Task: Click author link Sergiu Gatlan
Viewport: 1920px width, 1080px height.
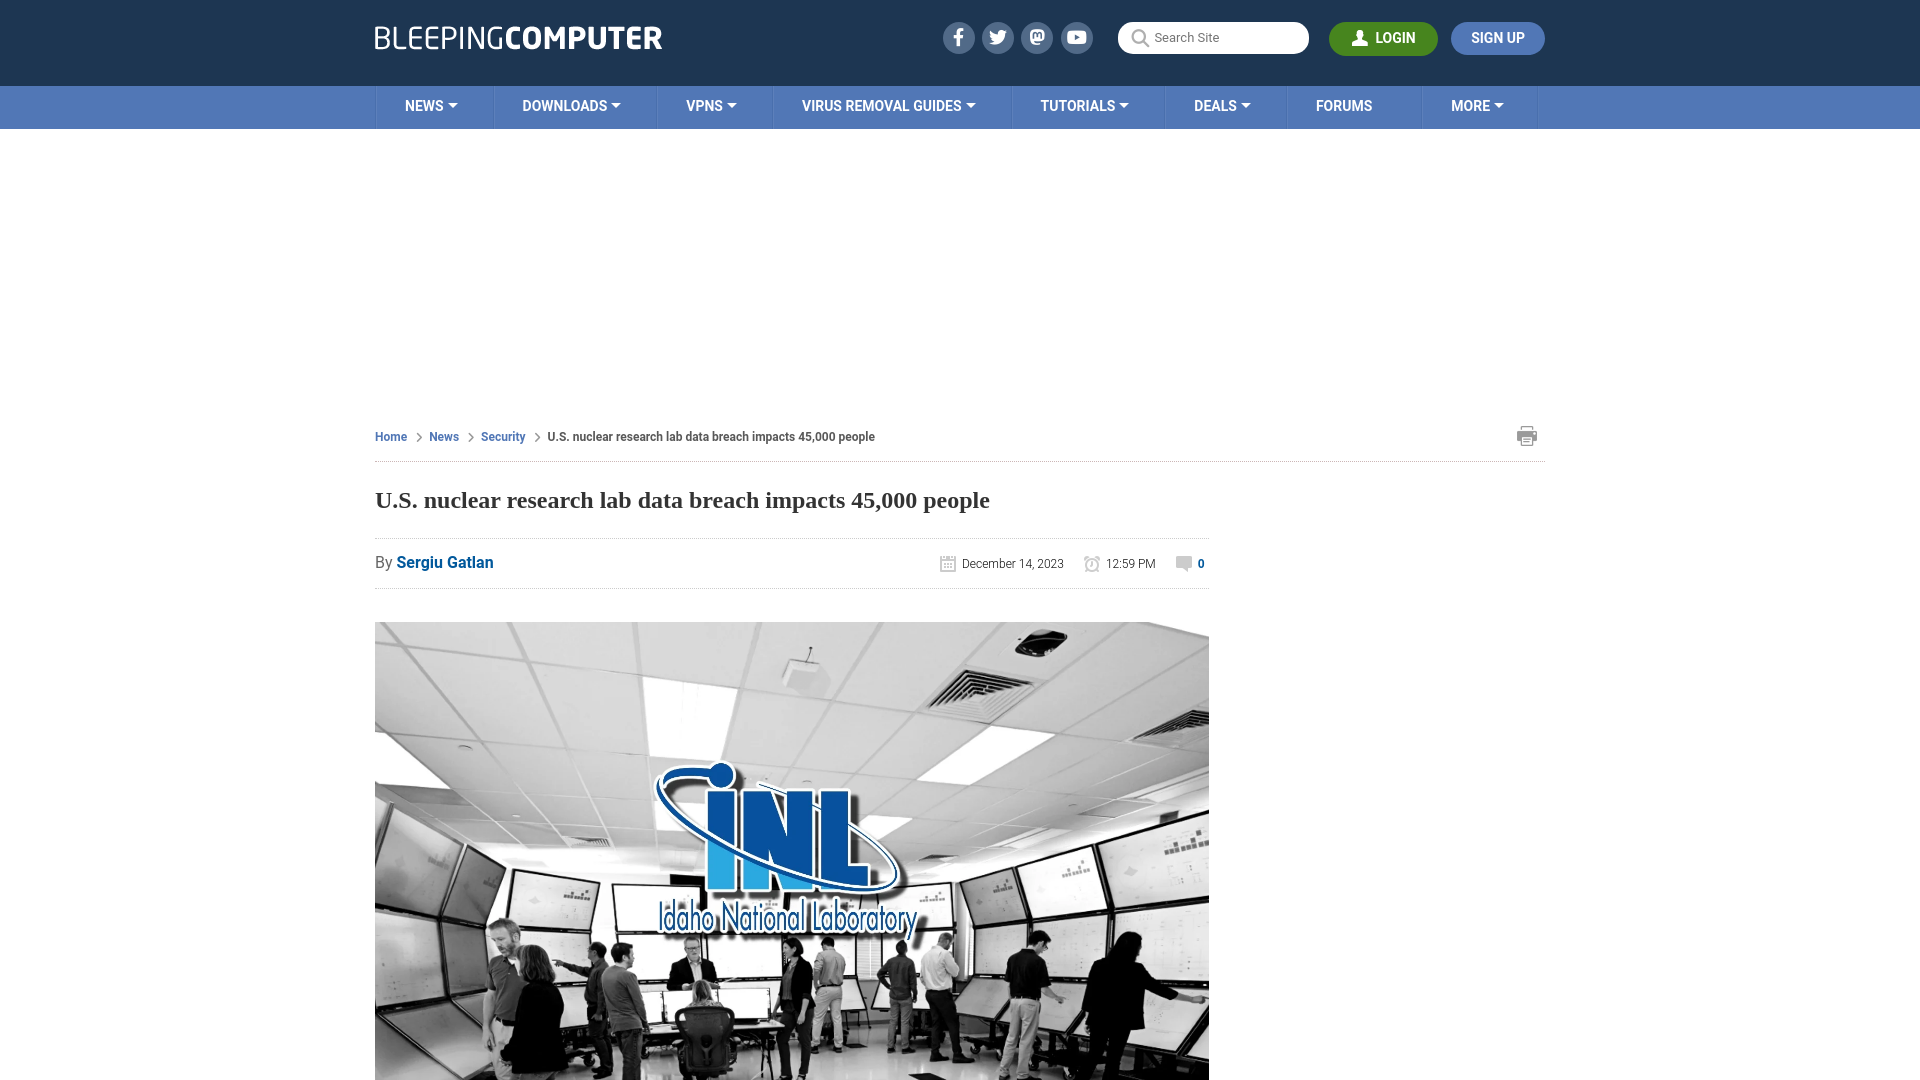Action: pyautogui.click(x=444, y=562)
